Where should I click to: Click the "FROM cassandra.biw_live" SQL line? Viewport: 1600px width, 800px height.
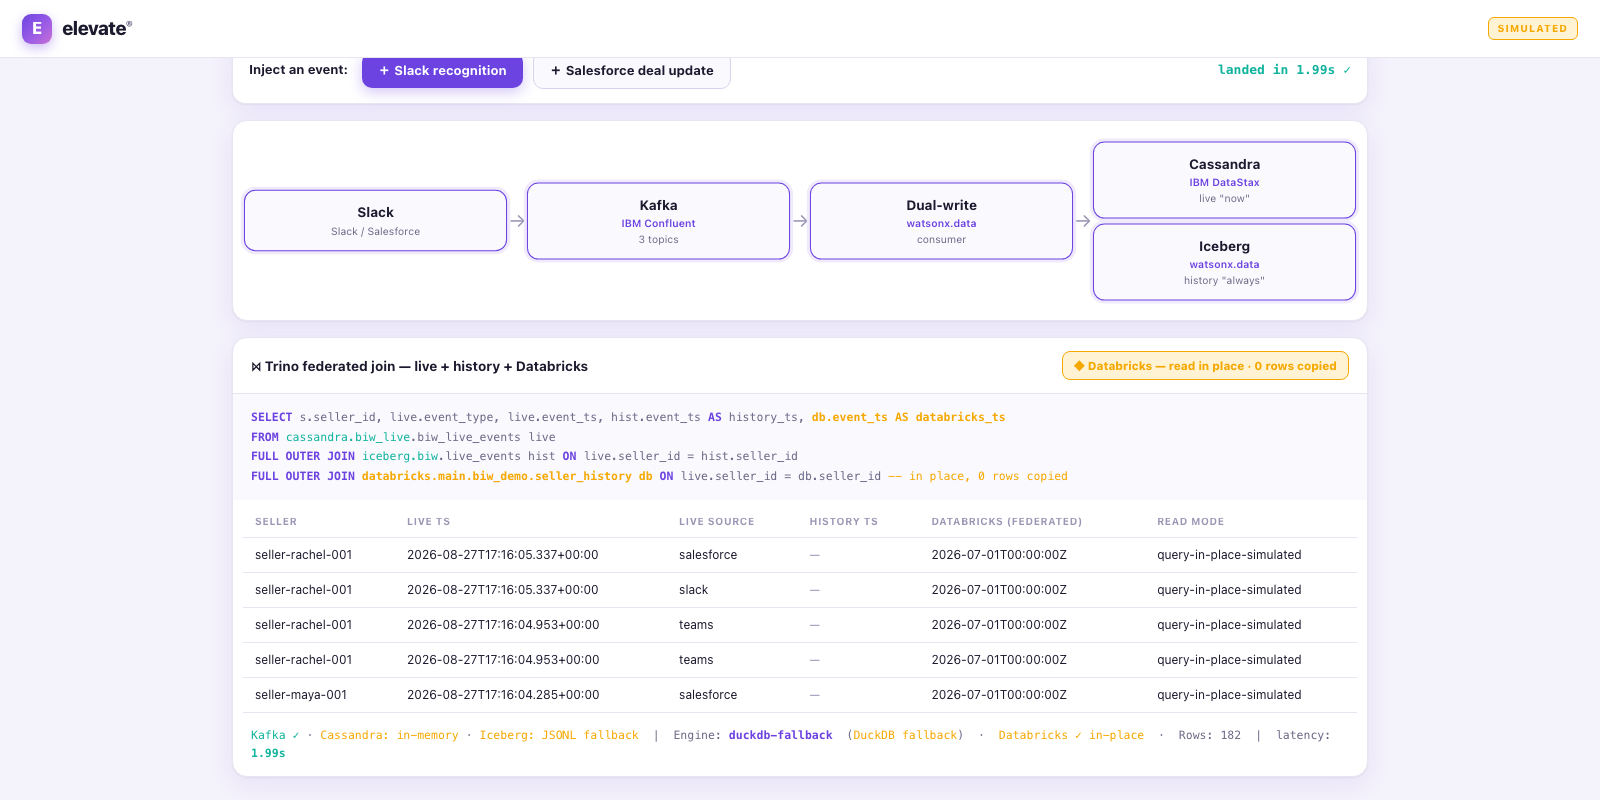click(x=403, y=437)
